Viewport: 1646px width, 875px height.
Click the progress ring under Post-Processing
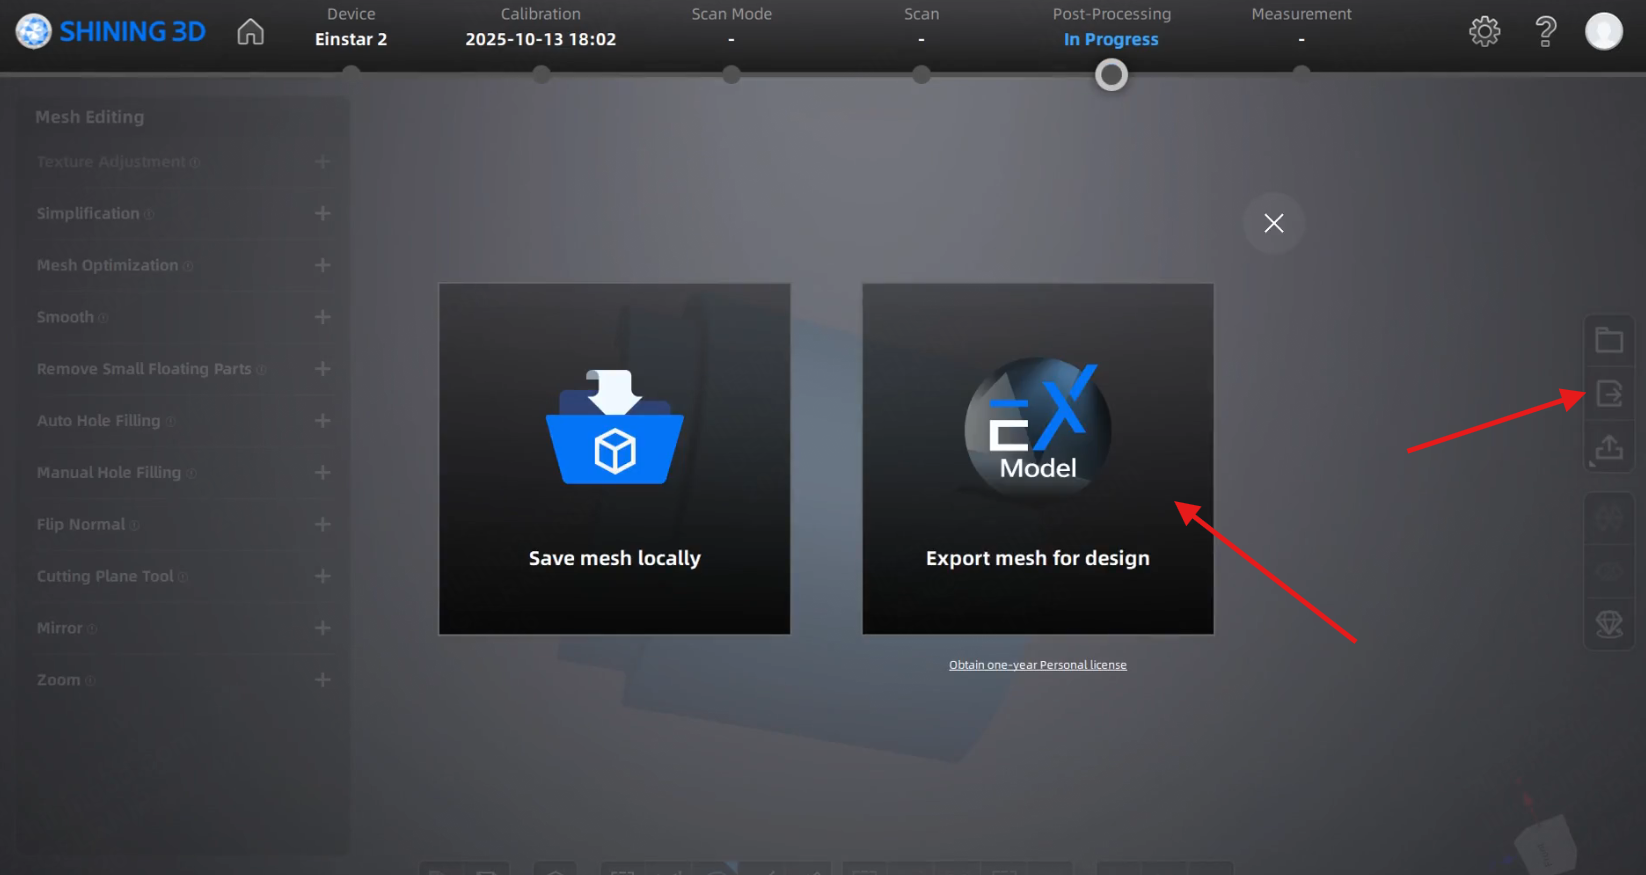tap(1111, 75)
